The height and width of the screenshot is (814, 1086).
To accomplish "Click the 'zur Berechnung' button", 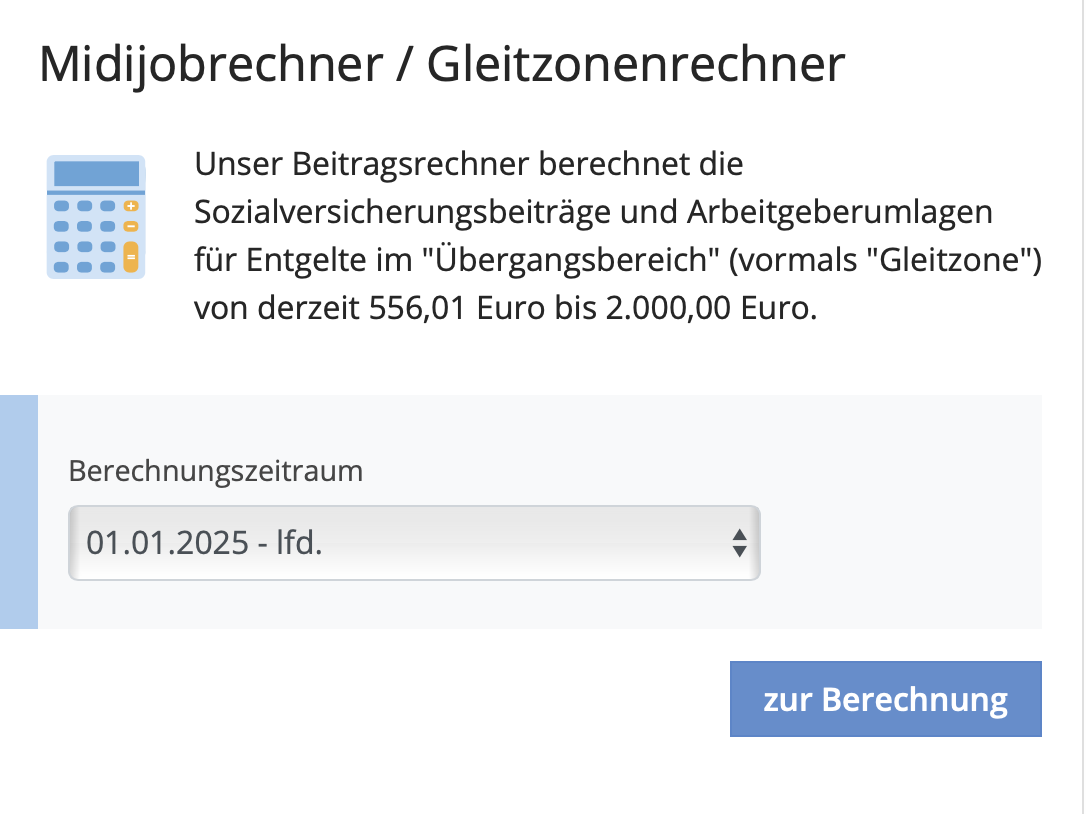I will pyautogui.click(x=886, y=699).
